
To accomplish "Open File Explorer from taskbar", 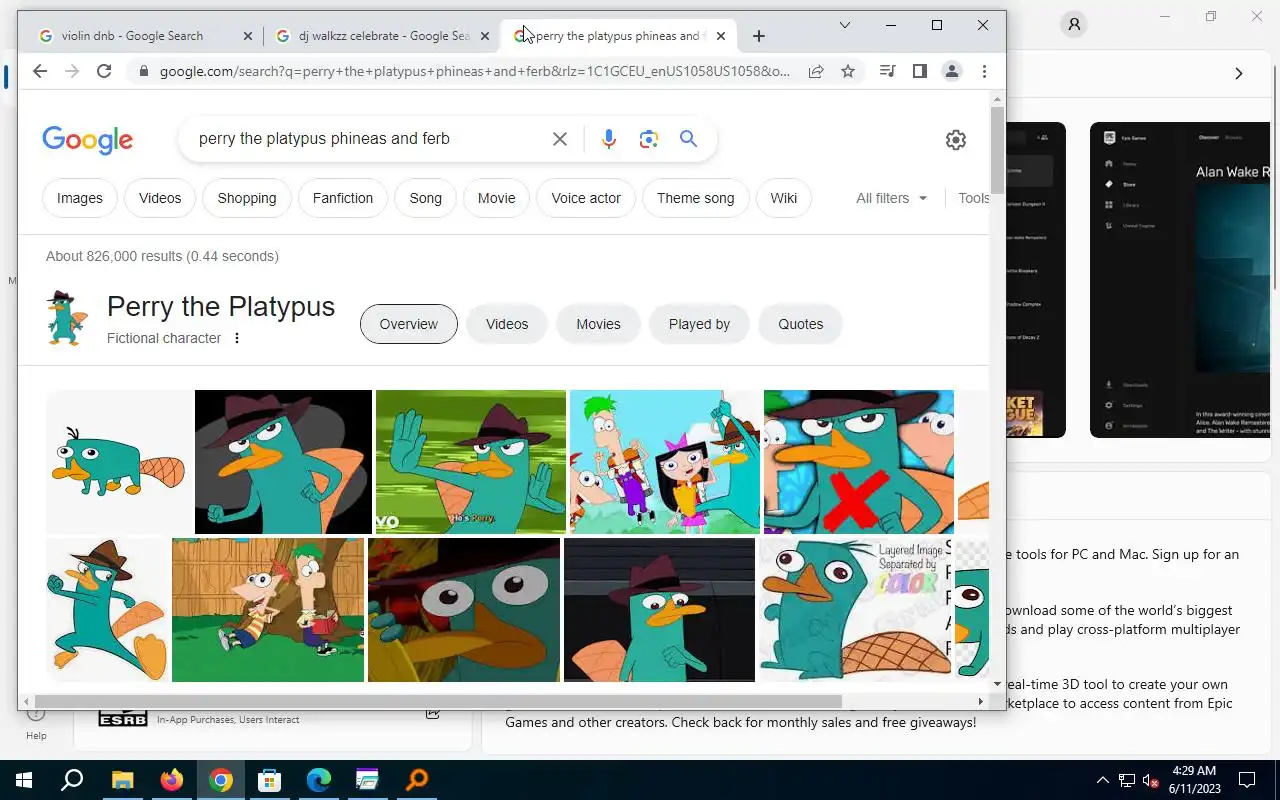I will pos(122,780).
